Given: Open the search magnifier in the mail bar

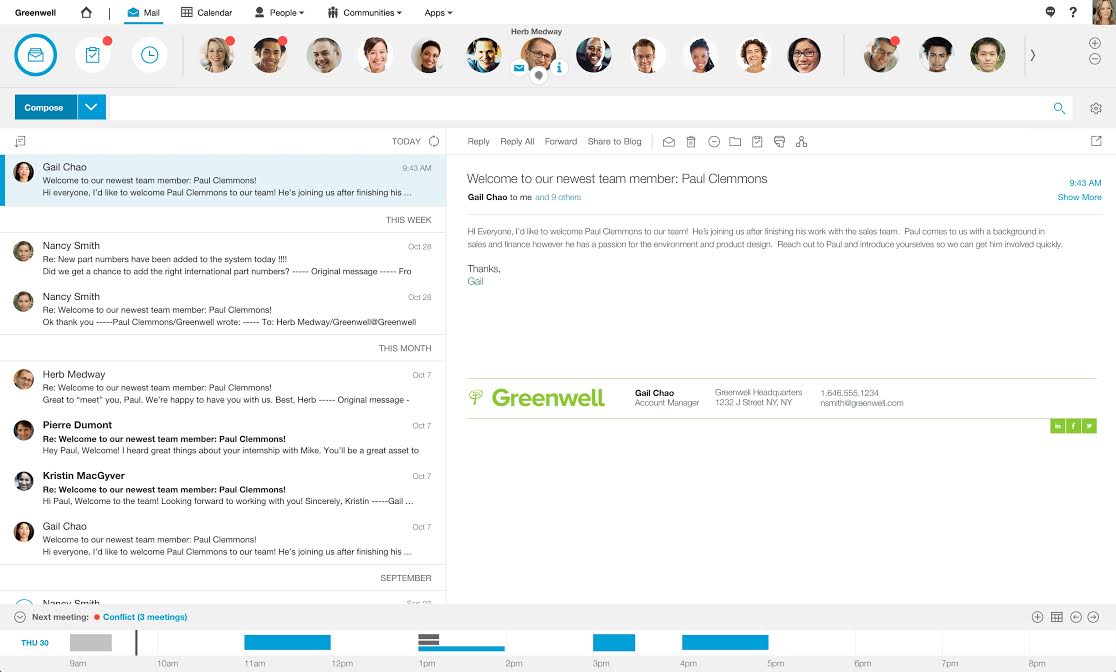Looking at the screenshot, I should pyautogui.click(x=1059, y=107).
